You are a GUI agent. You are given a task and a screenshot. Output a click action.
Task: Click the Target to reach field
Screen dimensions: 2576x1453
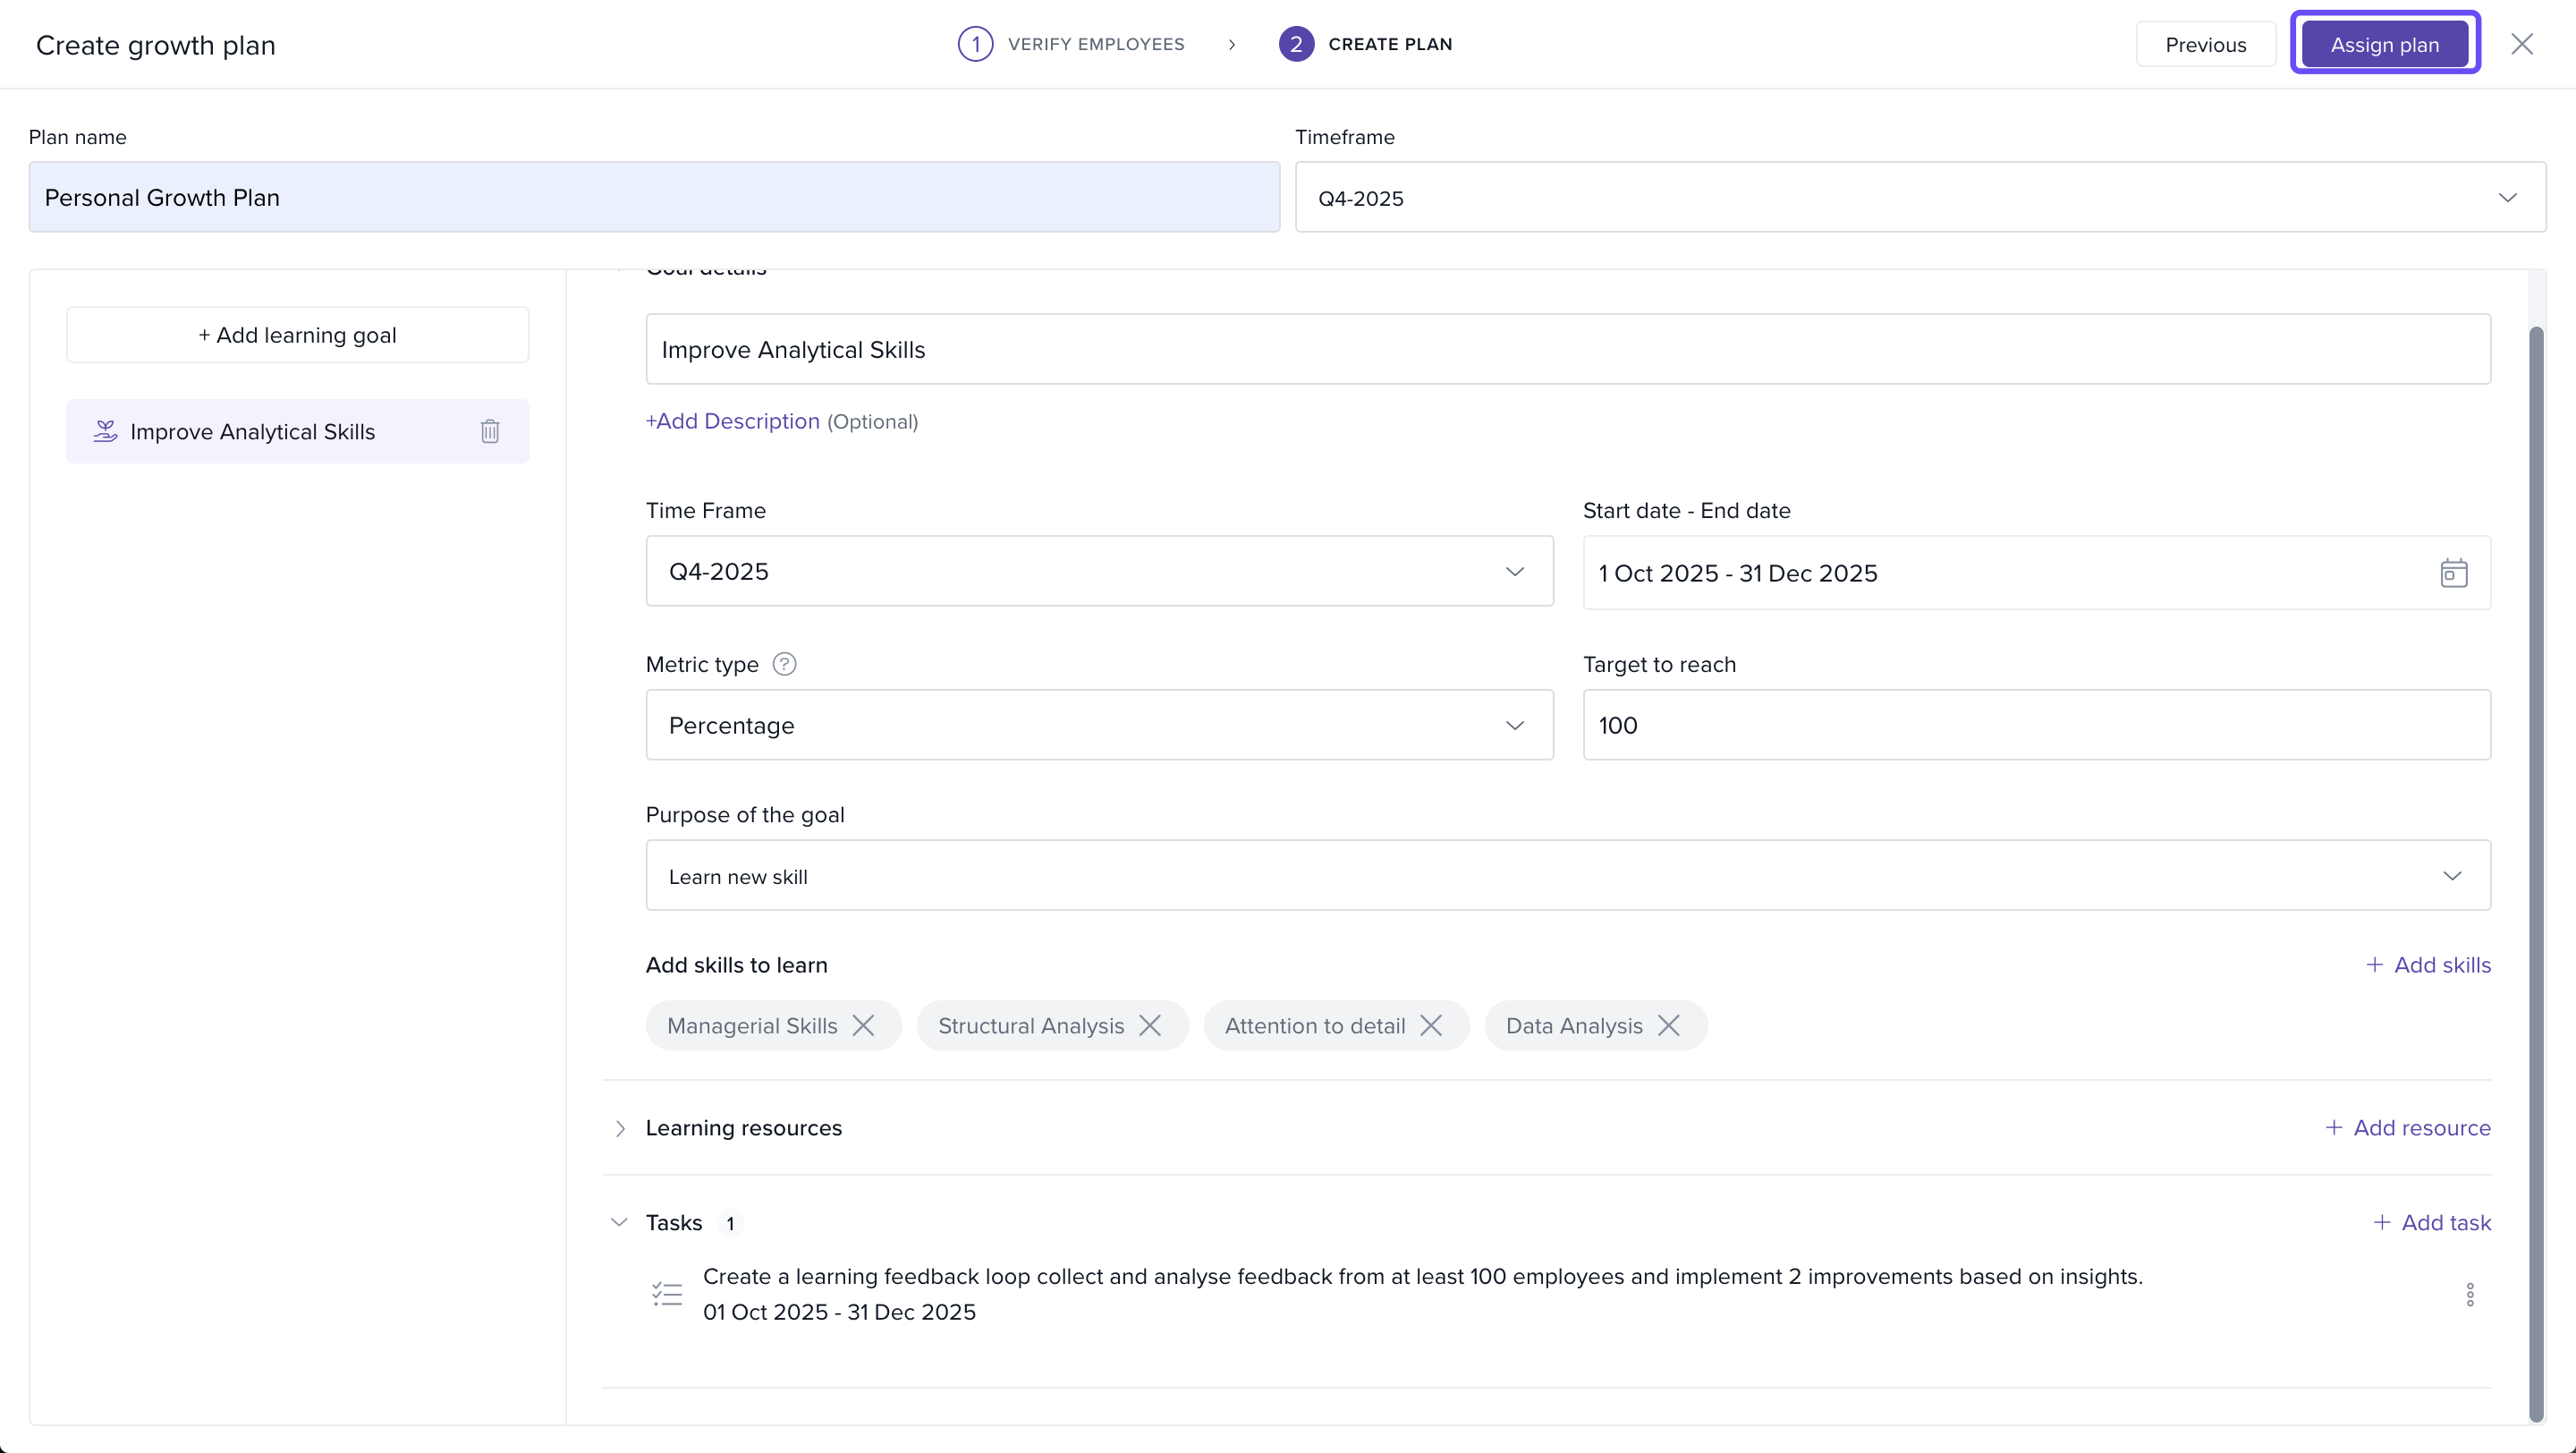coord(2035,725)
